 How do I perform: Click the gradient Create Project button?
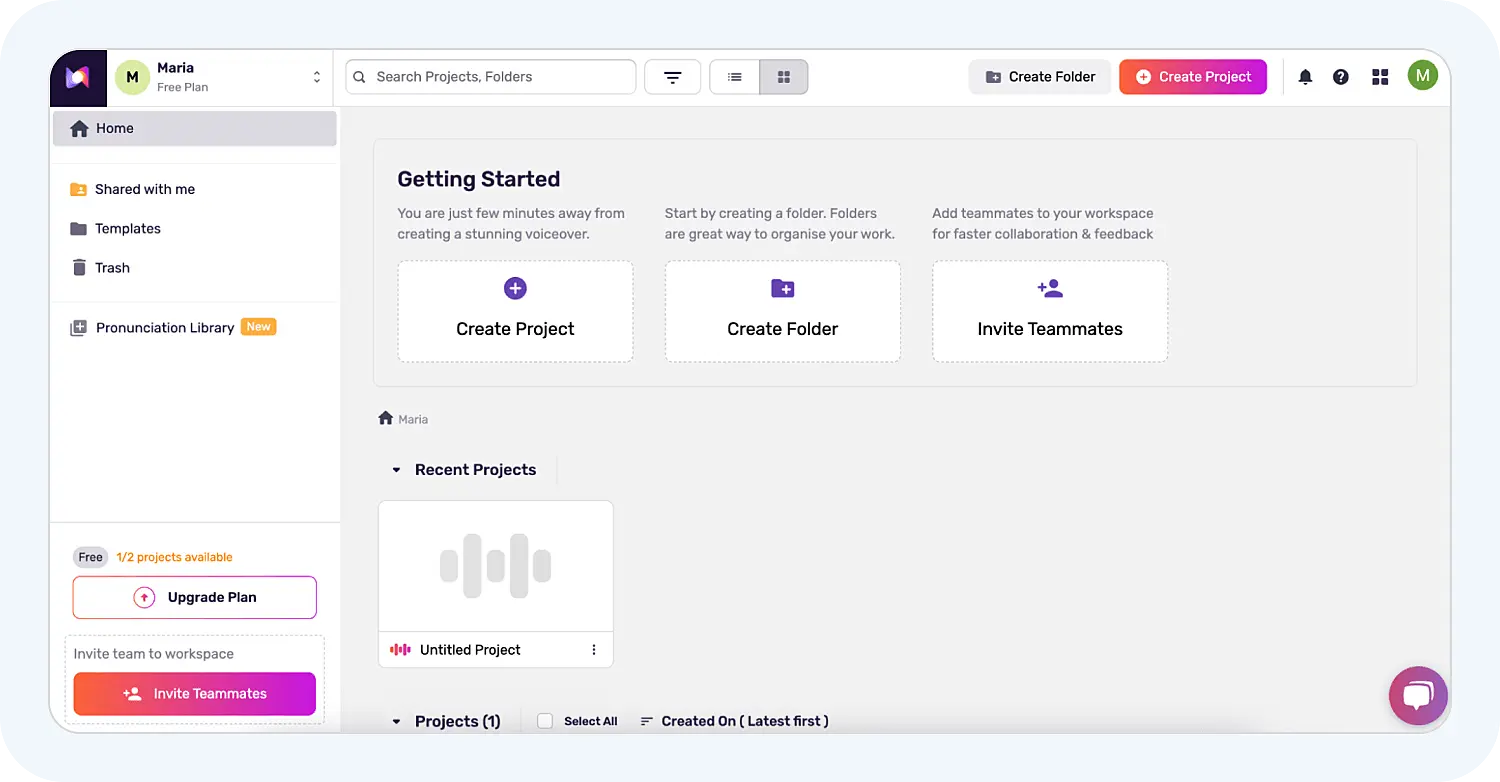[1193, 77]
